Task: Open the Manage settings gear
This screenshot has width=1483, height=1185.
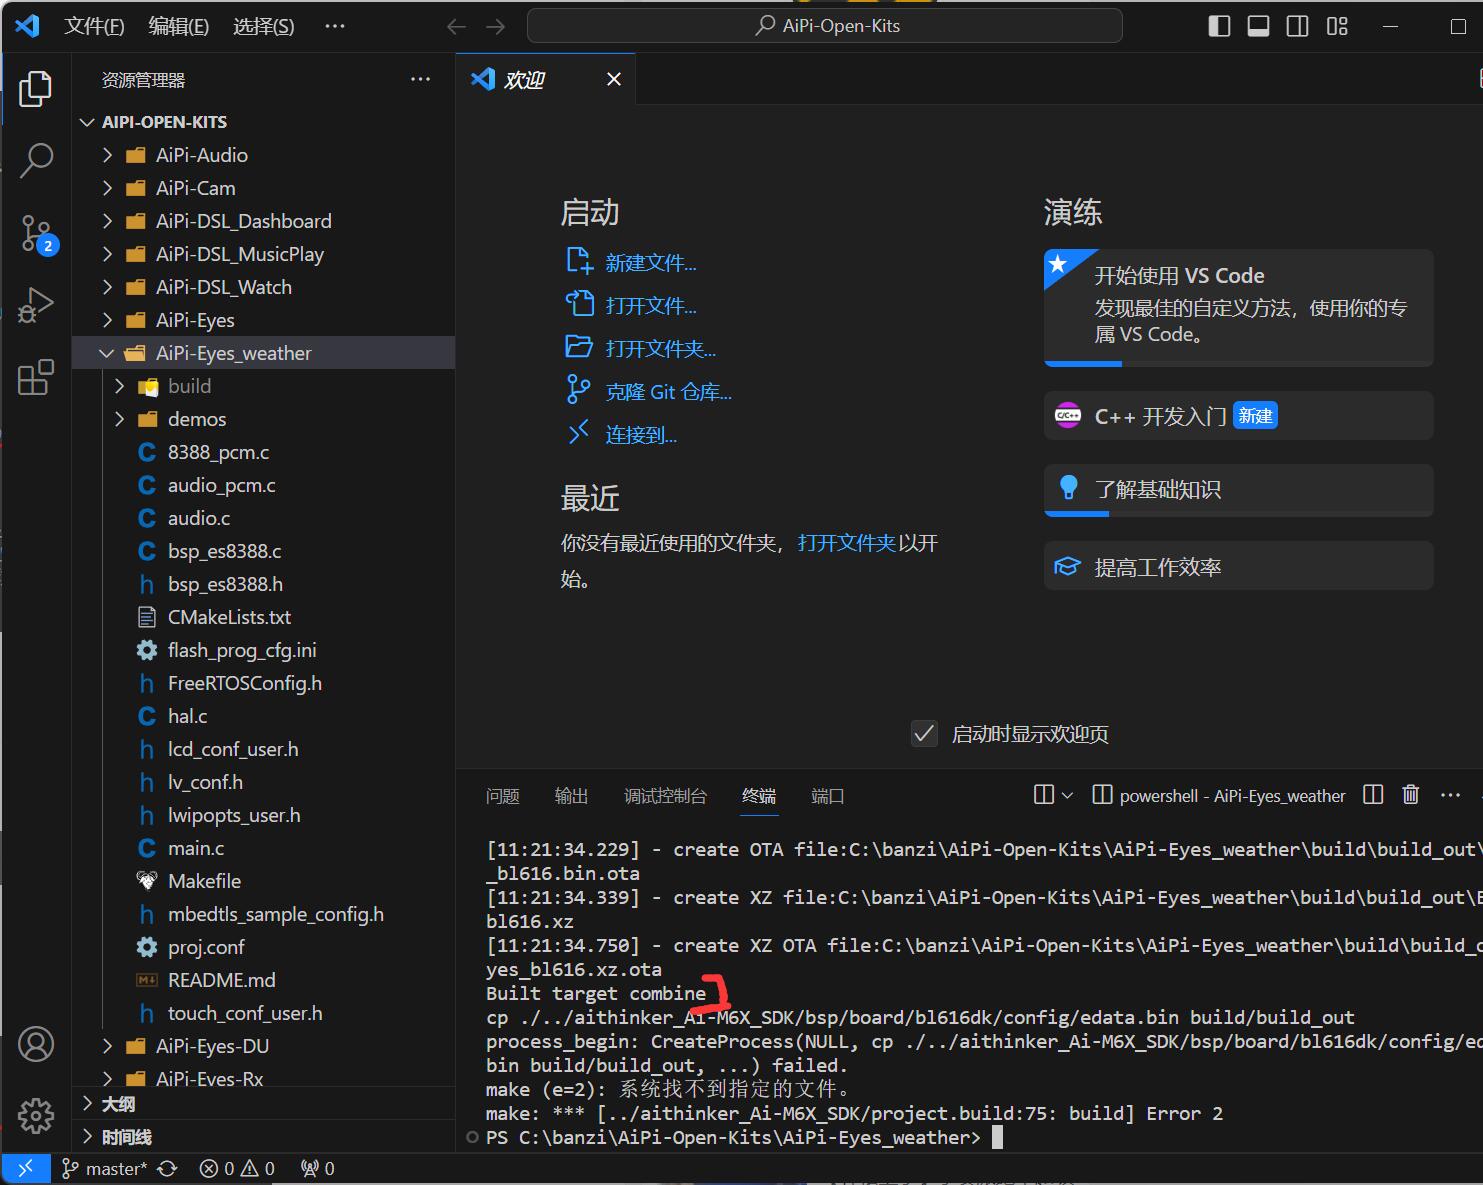Action: (x=36, y=1115)
